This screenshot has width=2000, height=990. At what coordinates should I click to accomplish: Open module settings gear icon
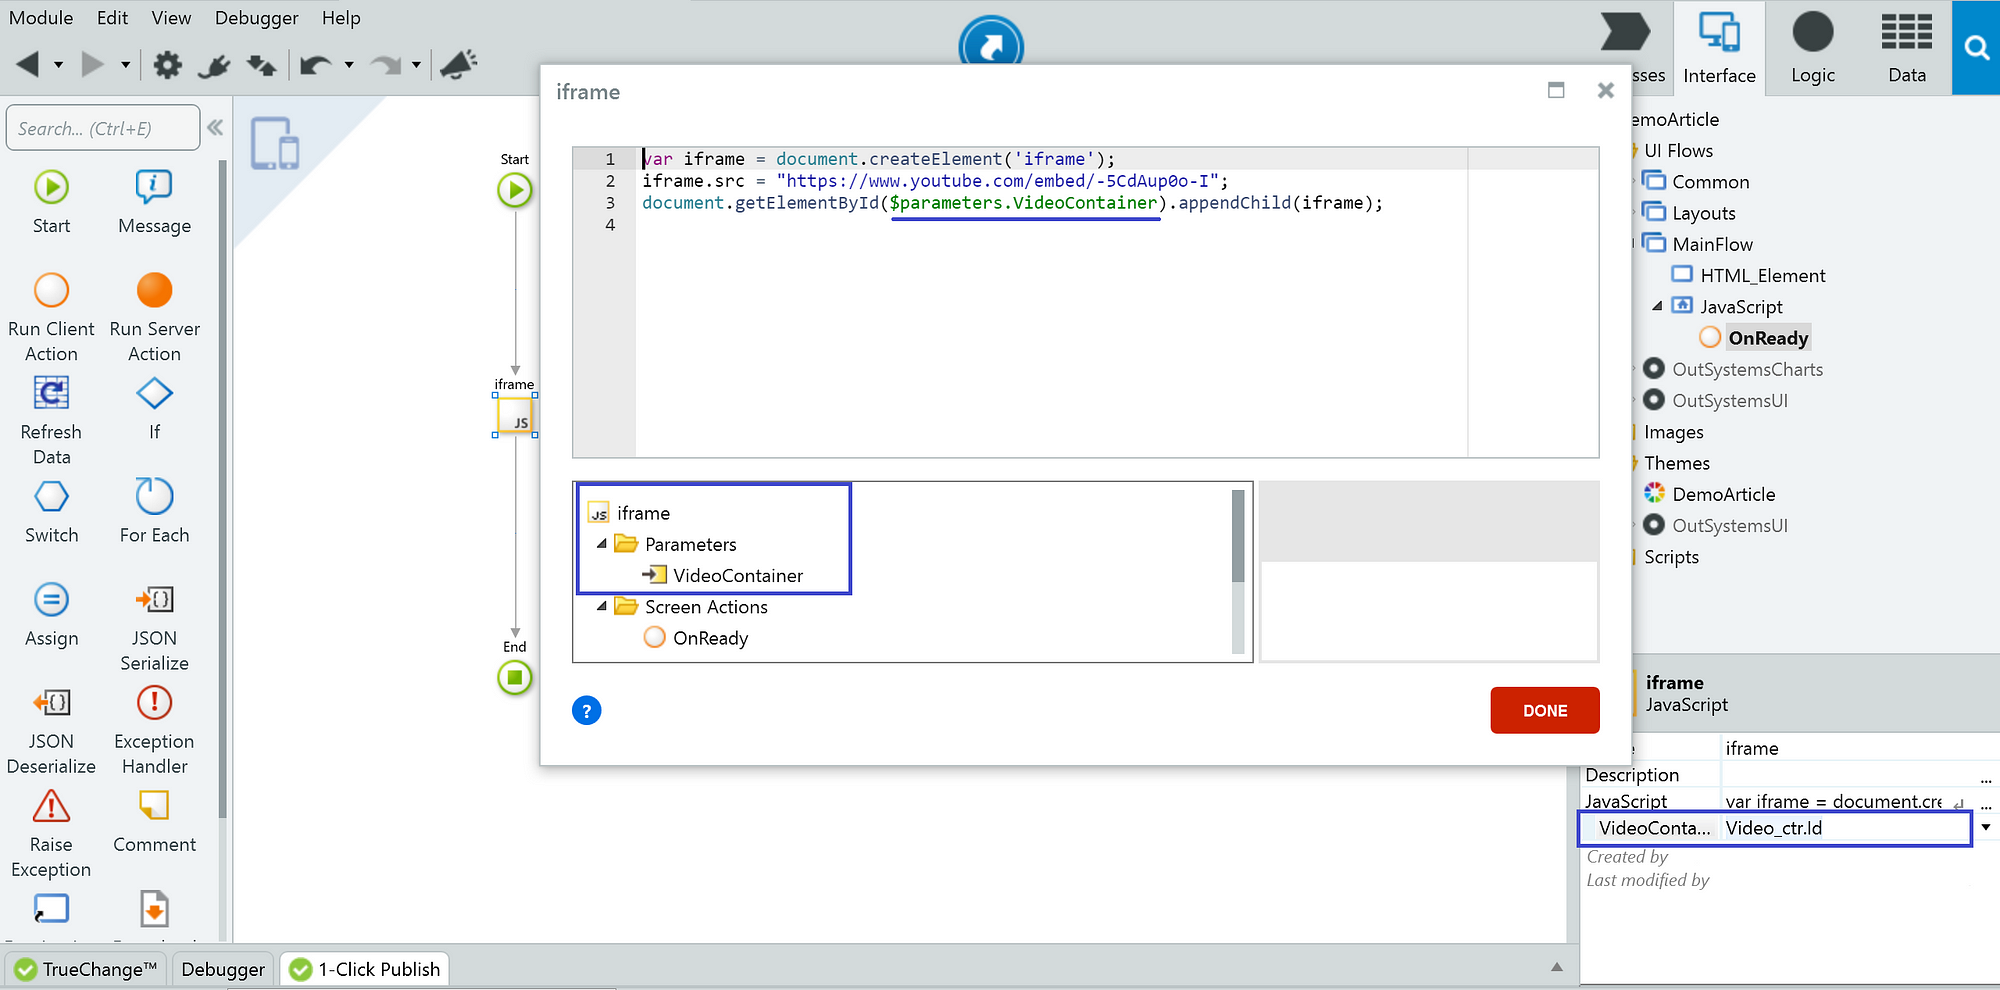pyautogui.click(x=167, y=65)
